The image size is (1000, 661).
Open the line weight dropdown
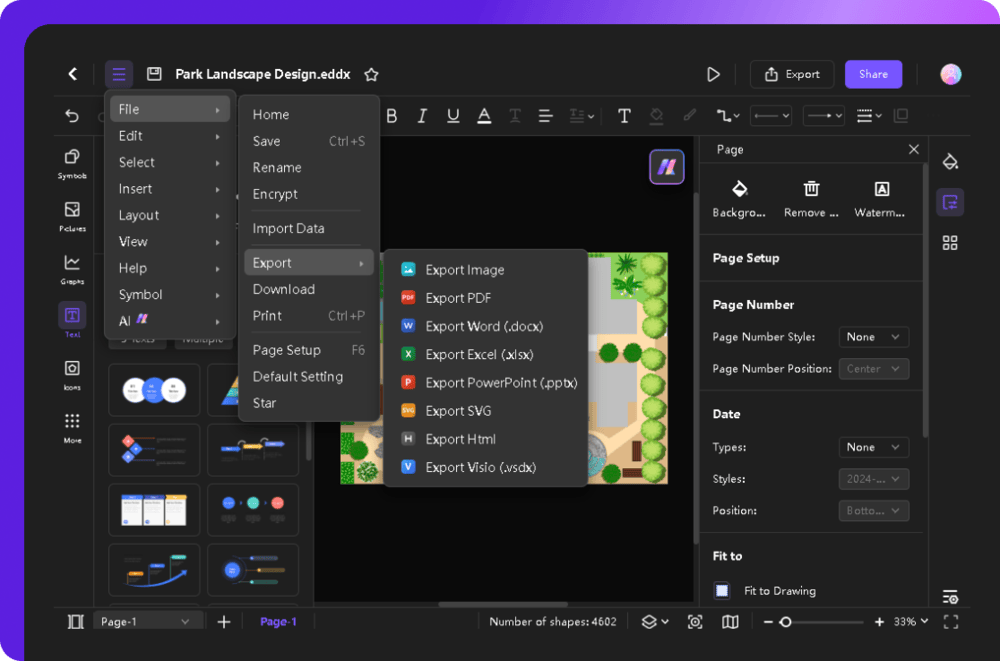click(869, 115)
